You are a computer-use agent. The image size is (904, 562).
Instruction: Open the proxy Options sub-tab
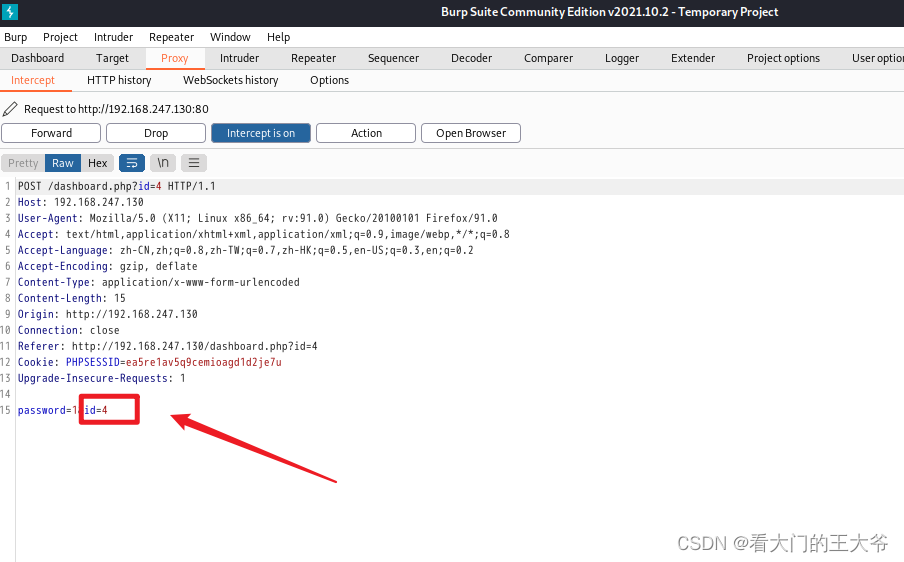[x=329, y=80]
